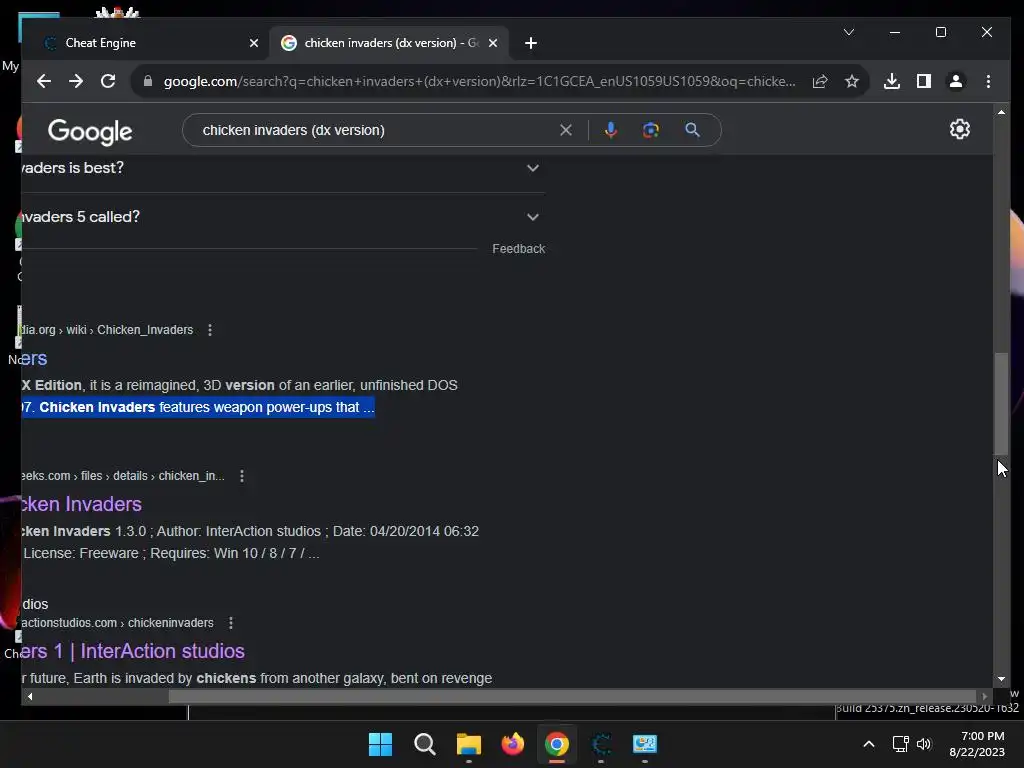Screen dimensions: 1024x768
Task: Open 'InterAction studios' result link
Action: pyautogui.click(x=133, y=651)
